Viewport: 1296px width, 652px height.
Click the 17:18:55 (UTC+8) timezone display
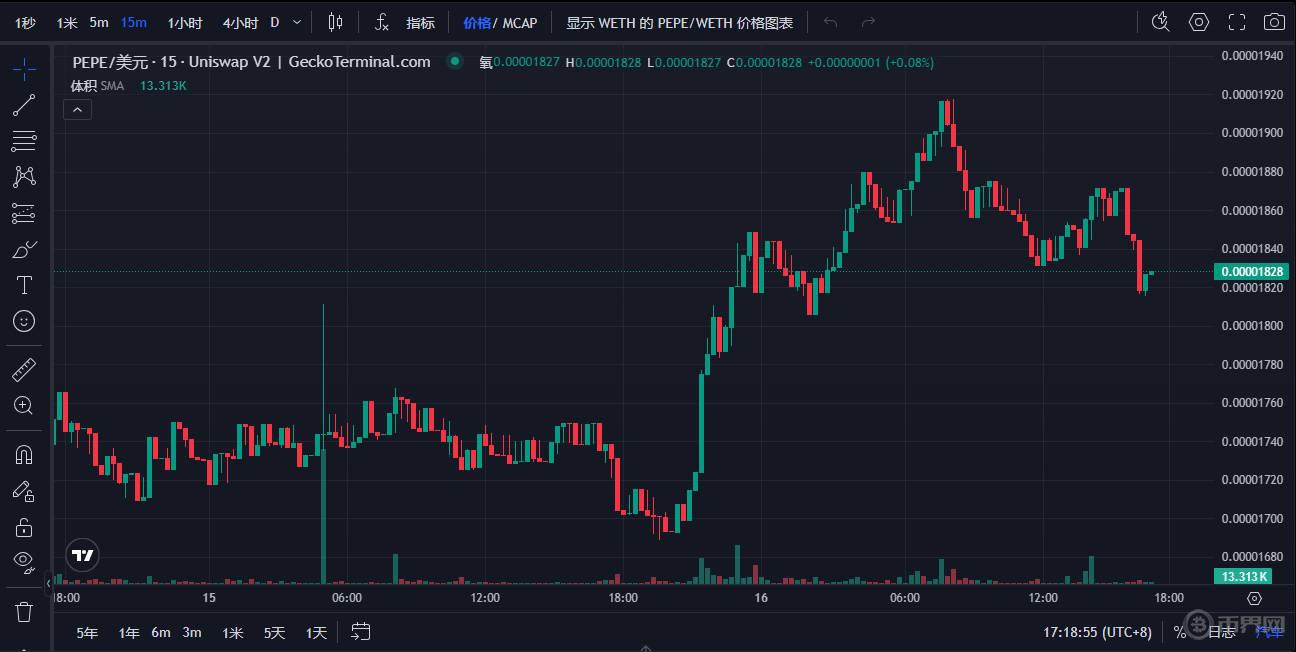point(1097,632)
